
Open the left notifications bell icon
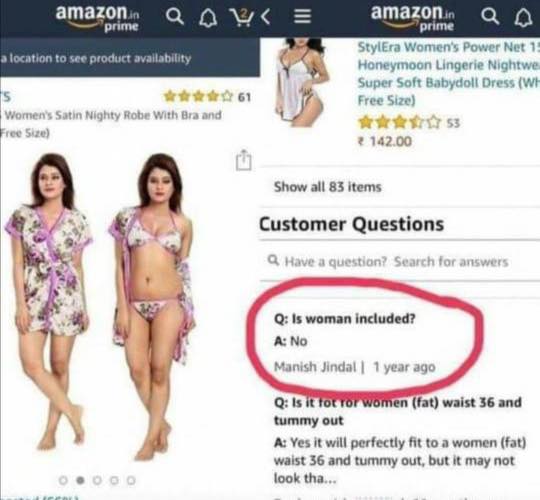click(x=208, y=17)
